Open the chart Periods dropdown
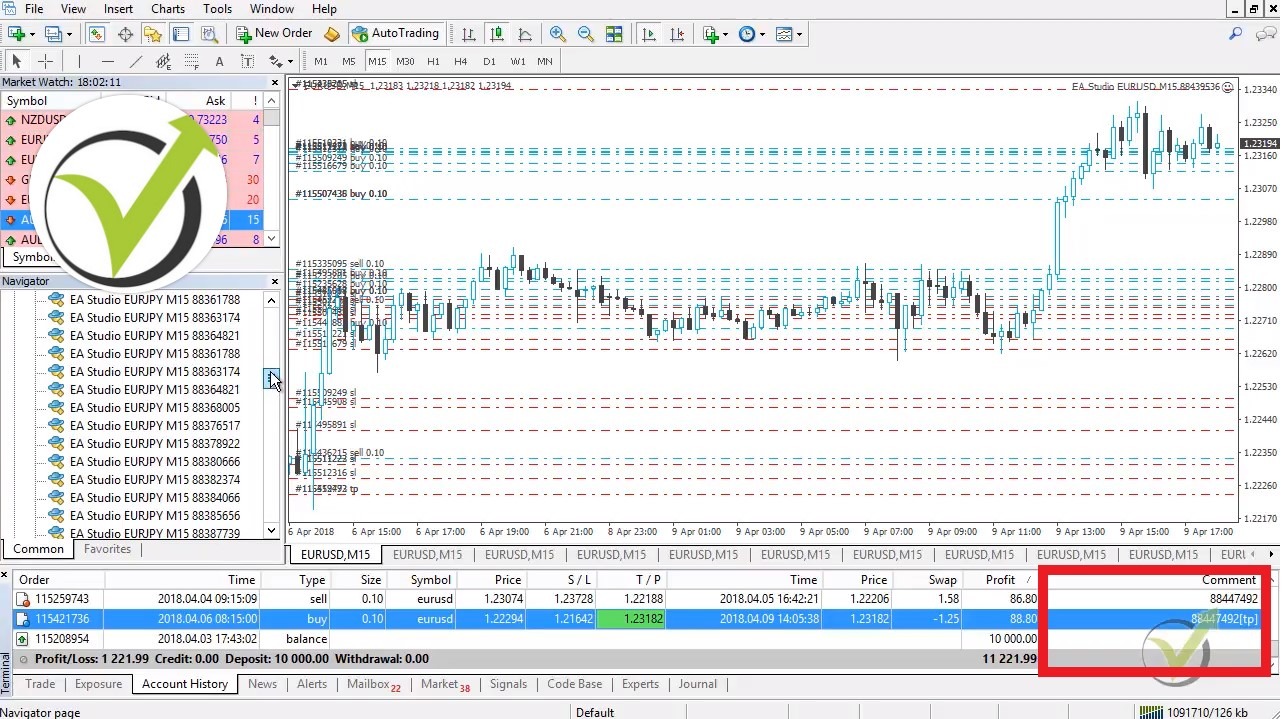1283x719 pixels. tap(749, 33)
